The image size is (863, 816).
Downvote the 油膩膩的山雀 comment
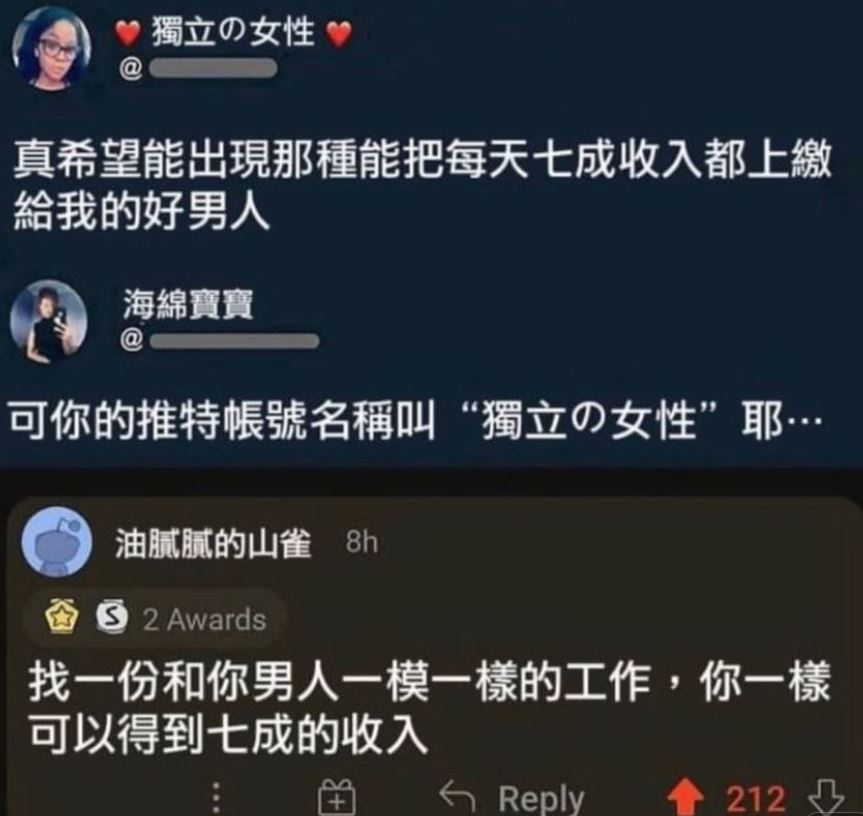(826, 797)
